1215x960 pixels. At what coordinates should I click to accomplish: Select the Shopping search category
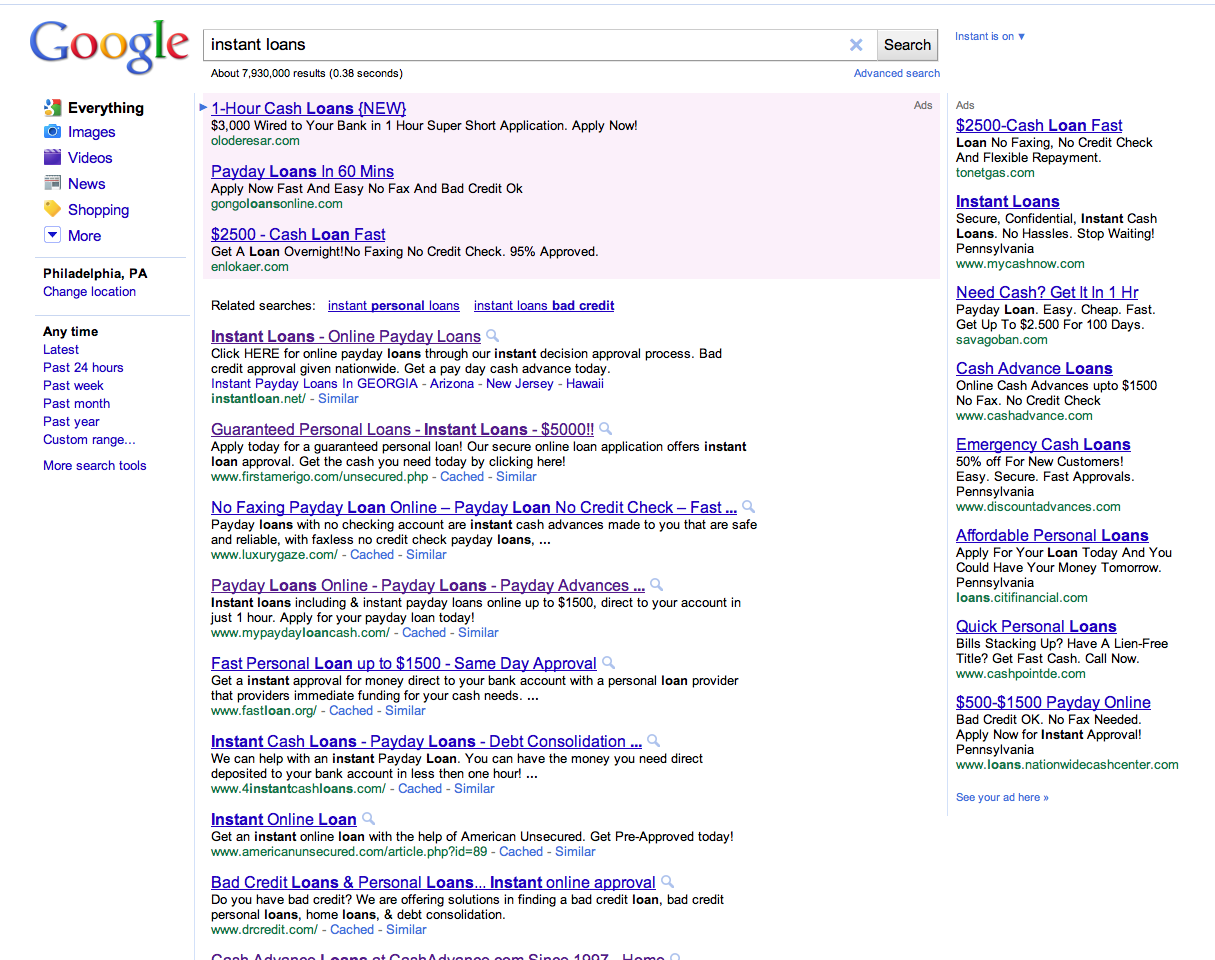click(x=98, y=210)
